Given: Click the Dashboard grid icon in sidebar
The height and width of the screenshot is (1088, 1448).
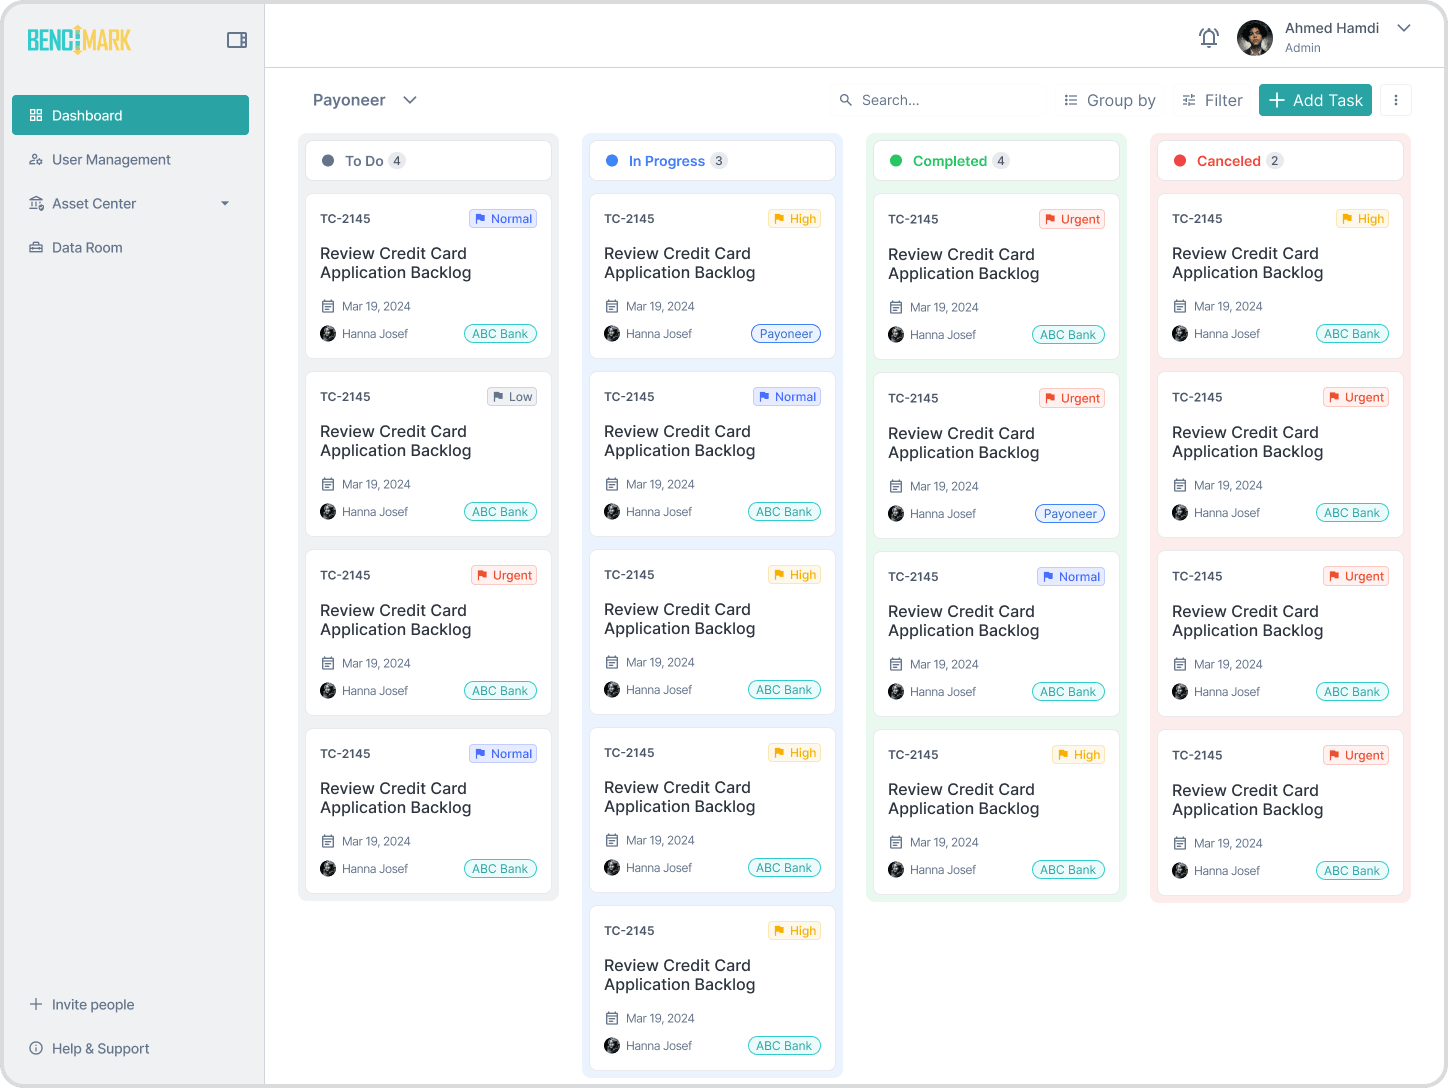Looking at the screenshot, I should [36, 115].
